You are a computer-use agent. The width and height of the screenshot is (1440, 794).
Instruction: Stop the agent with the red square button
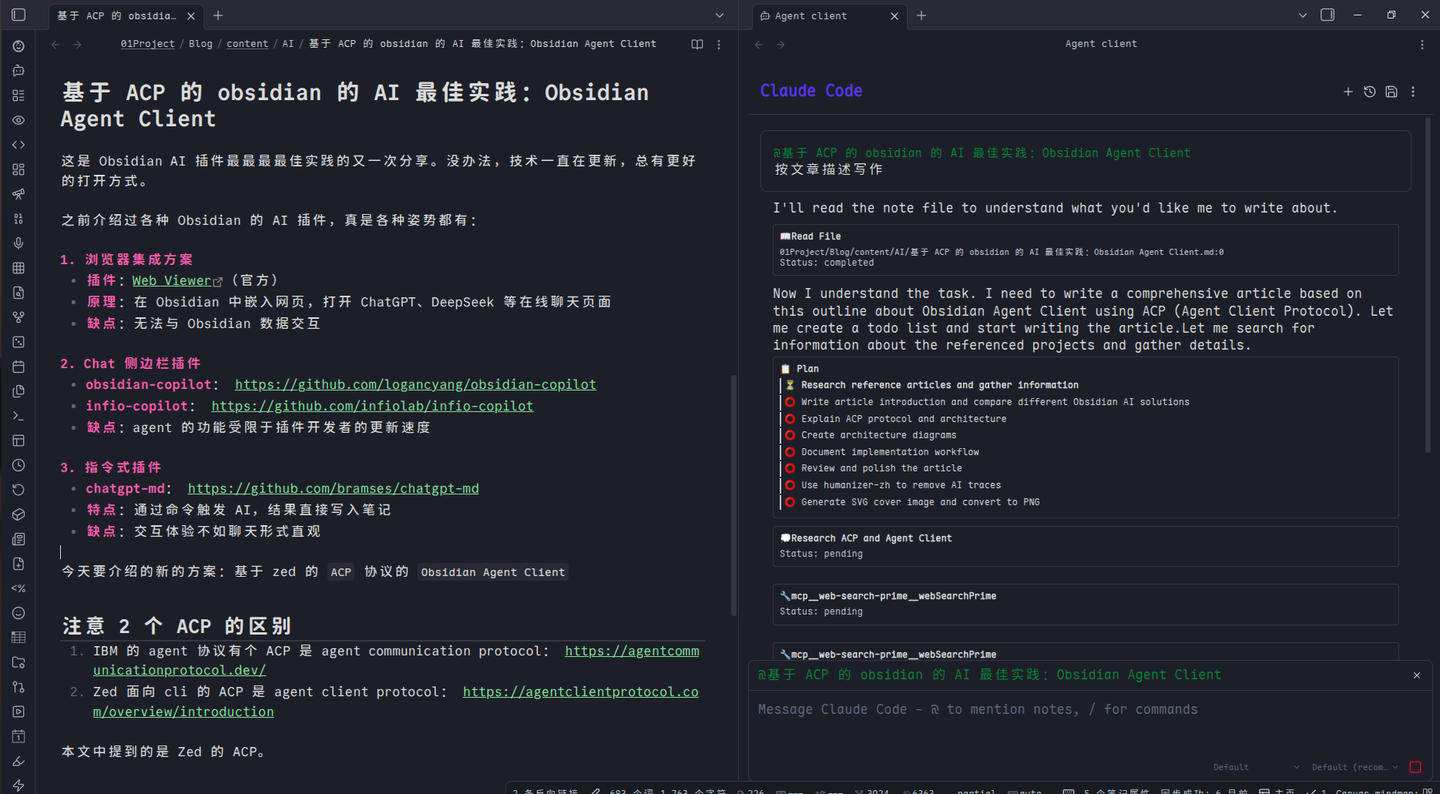[1415, 767]
